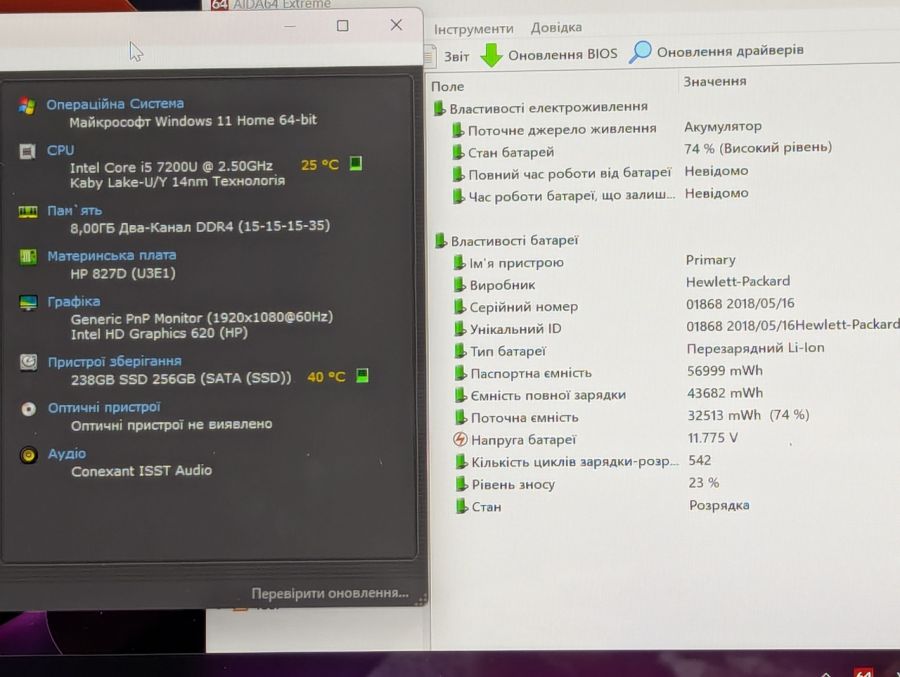Screen dimensions: 900x677
Task: Select the Стан row at list bottom
Action: coord(486,507)
